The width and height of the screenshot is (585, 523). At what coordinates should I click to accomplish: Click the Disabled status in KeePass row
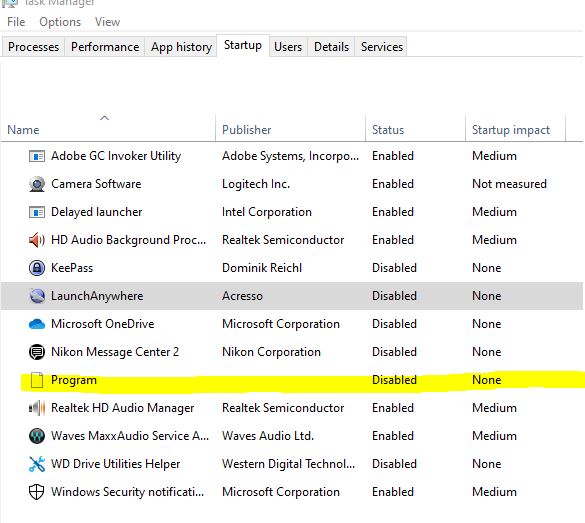coord(394,268)
